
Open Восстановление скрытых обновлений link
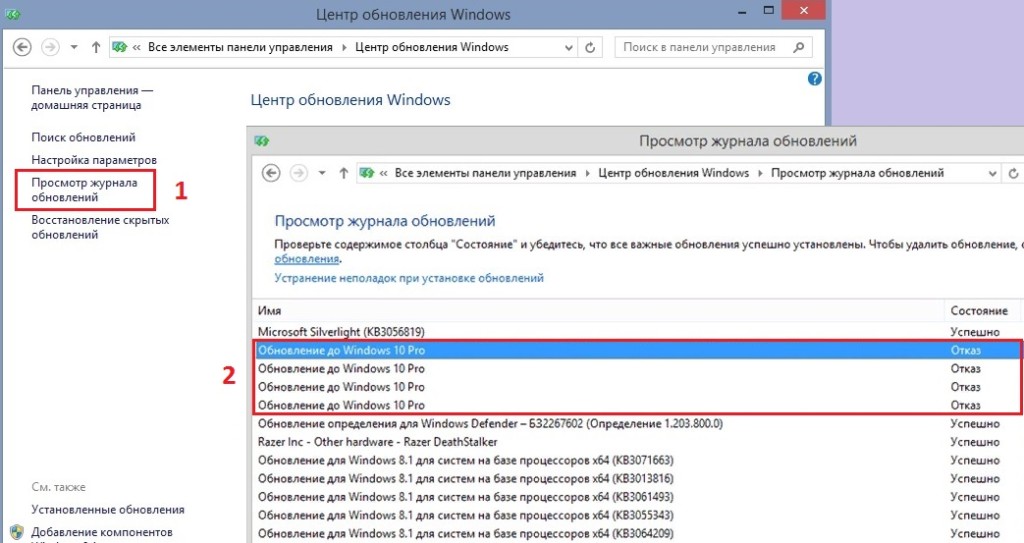[x=100, y=227]
